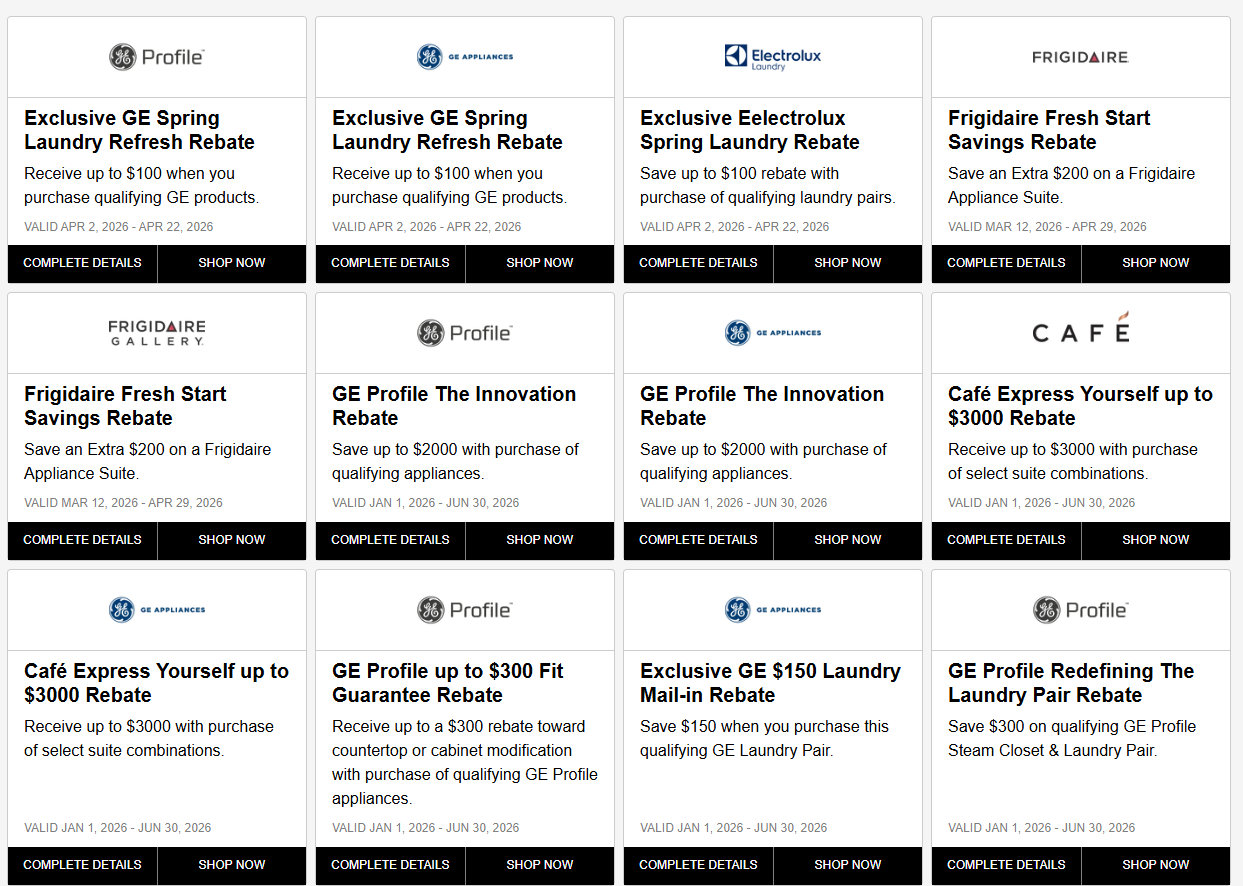Viewport: 1243px width, 886px height.
Task: Click GE Appliances logo on $150 Laundry Mail-in card
Action: (x=772, y=609)
